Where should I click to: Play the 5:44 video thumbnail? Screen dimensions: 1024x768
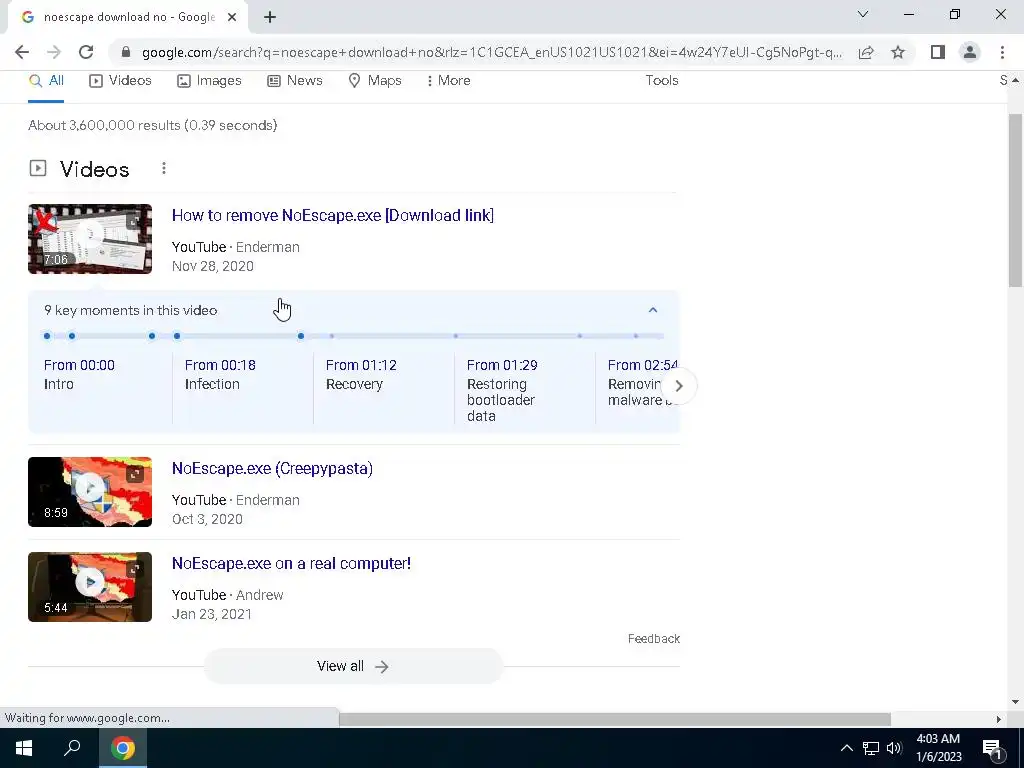point(90,587)
